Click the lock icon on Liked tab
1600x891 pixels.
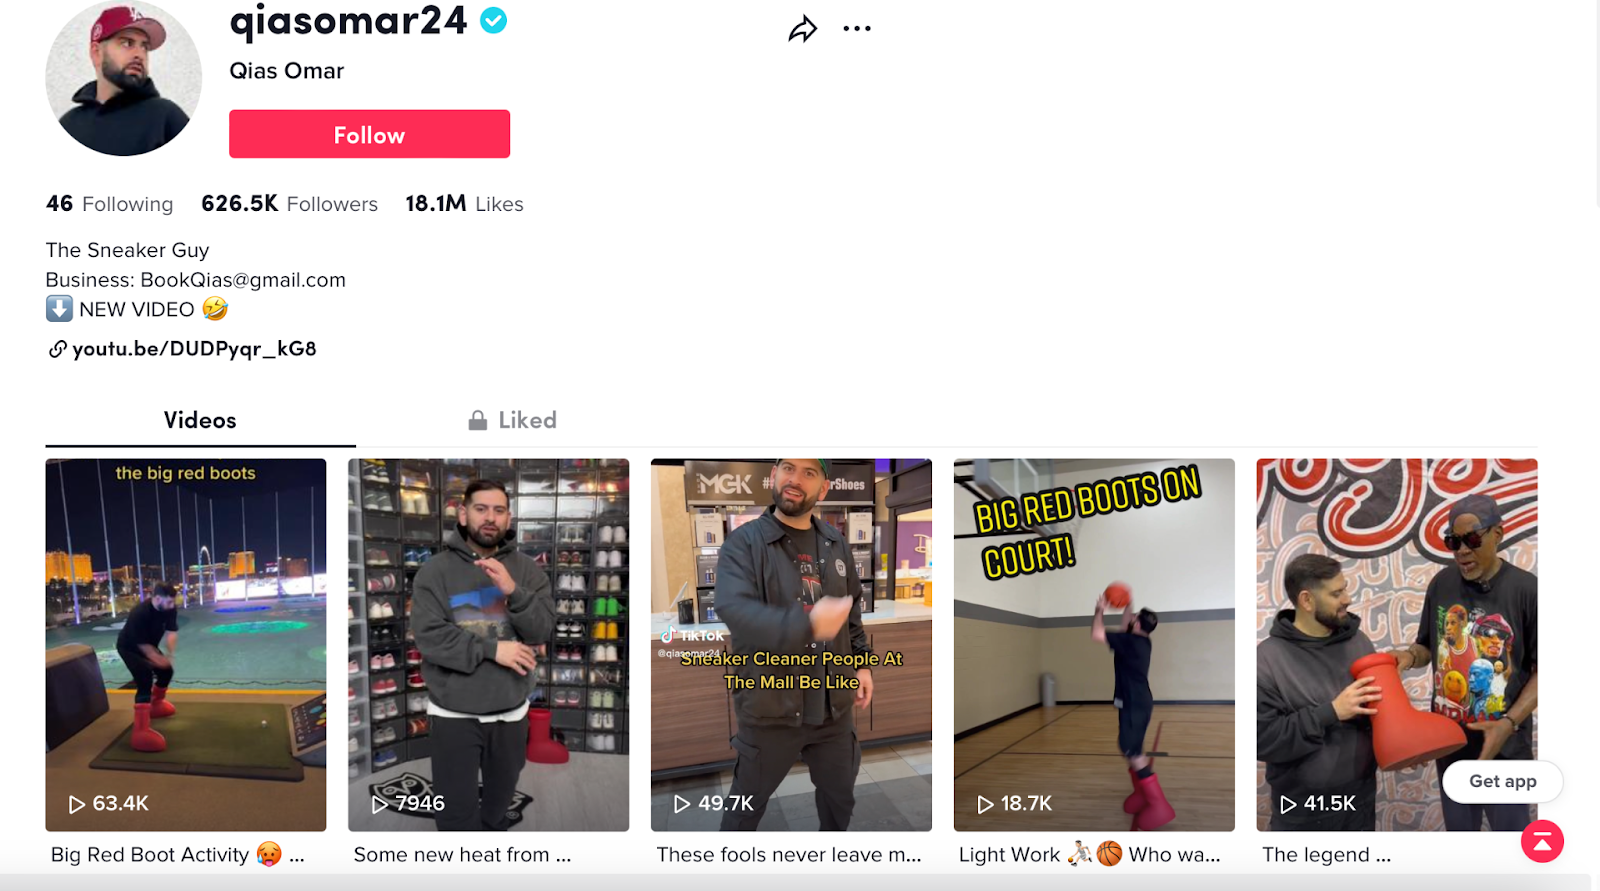tap(478, 420)
